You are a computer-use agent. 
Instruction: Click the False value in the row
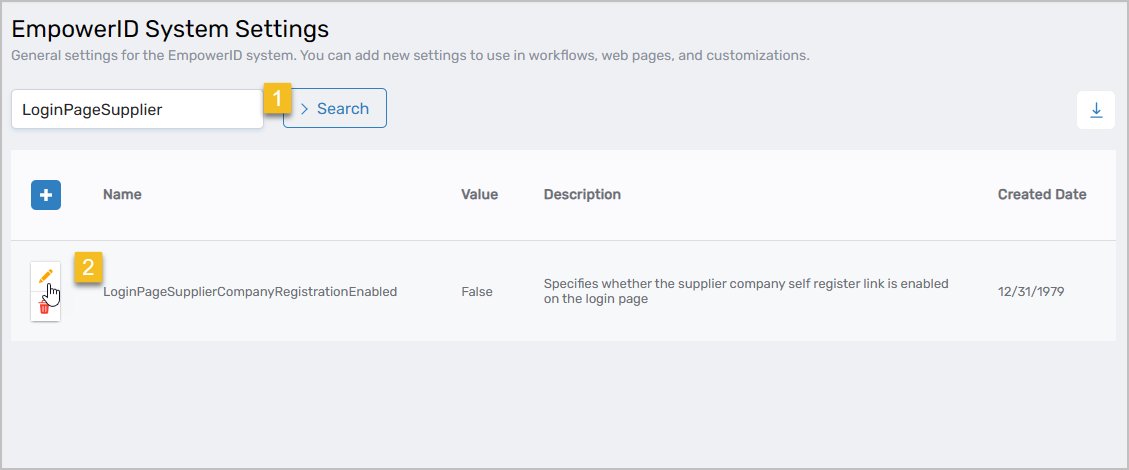click(x=477, y=292)
